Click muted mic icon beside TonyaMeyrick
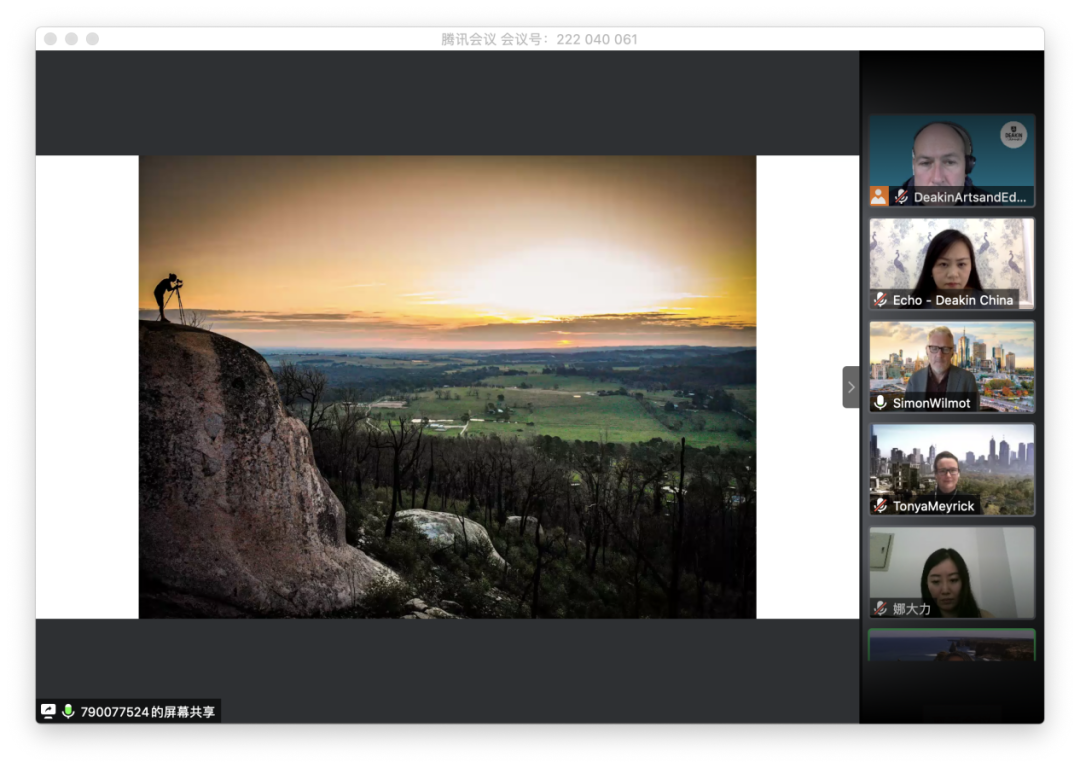 point(881,506)
